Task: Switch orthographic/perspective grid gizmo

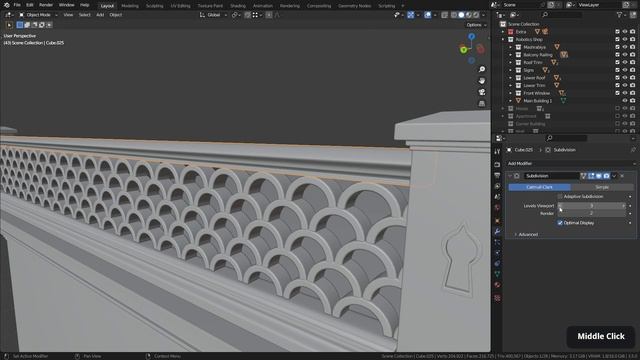Action: [x=482, y=104]
